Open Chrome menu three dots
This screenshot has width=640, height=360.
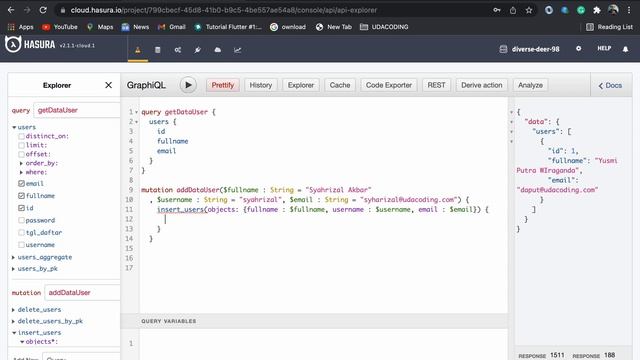(629, 10)
